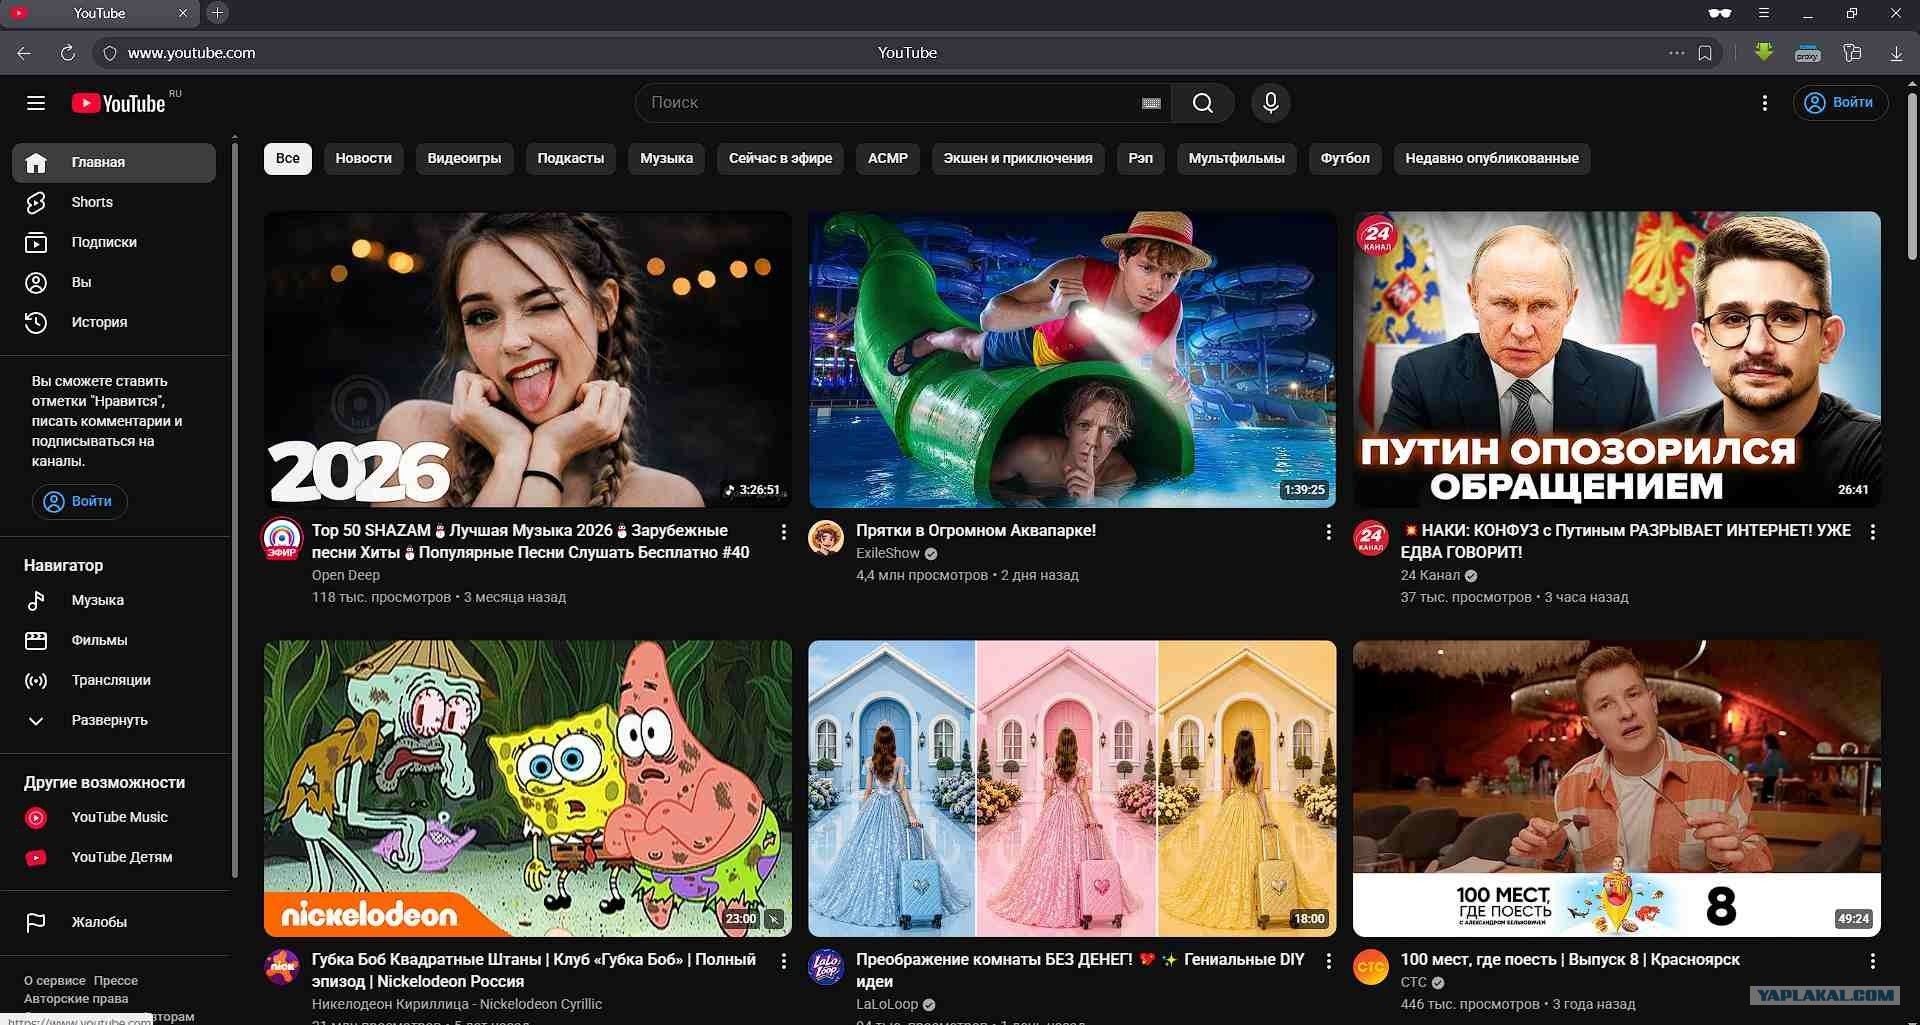
Task: Select the Подкасты filter chip
Action: point(571,158)
